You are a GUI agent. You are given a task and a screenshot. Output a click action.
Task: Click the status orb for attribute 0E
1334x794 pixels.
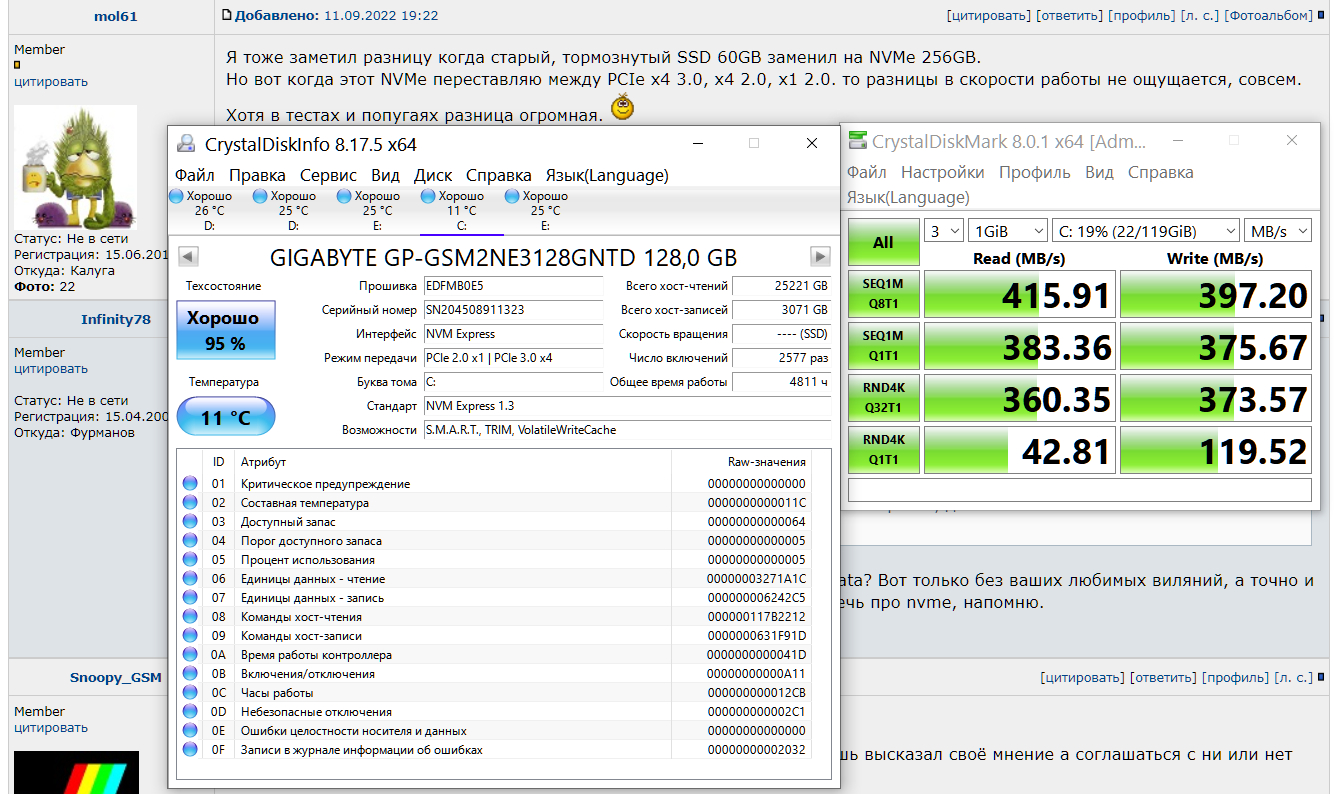[190, 731]
